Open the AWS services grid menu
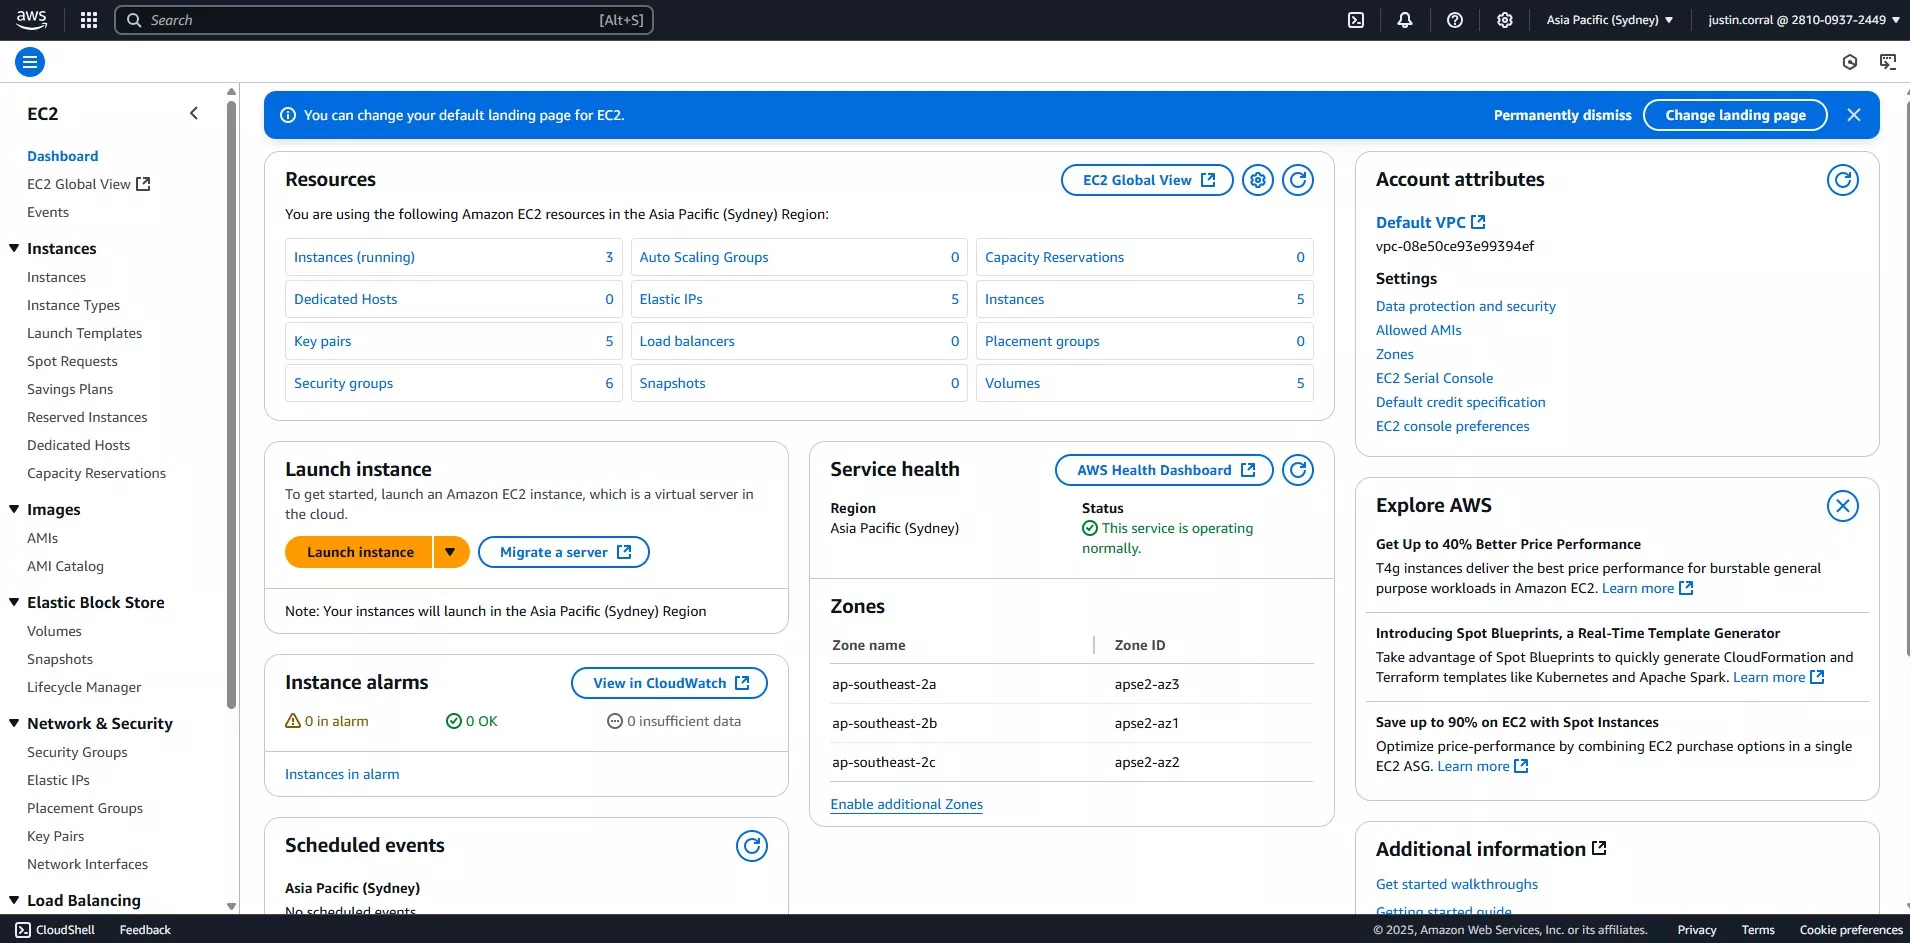The width and height of the screenshot is (1910, 943). point(89,20)
